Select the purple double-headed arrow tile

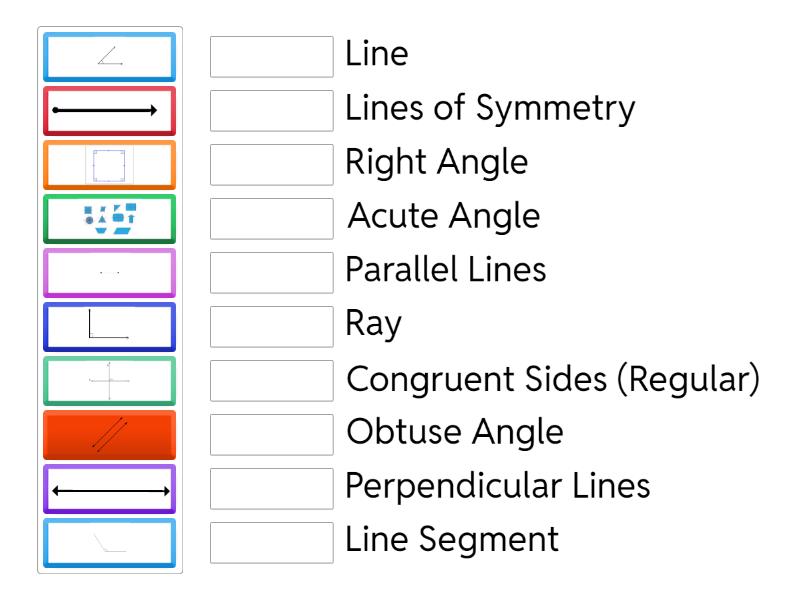click(108, 489)
